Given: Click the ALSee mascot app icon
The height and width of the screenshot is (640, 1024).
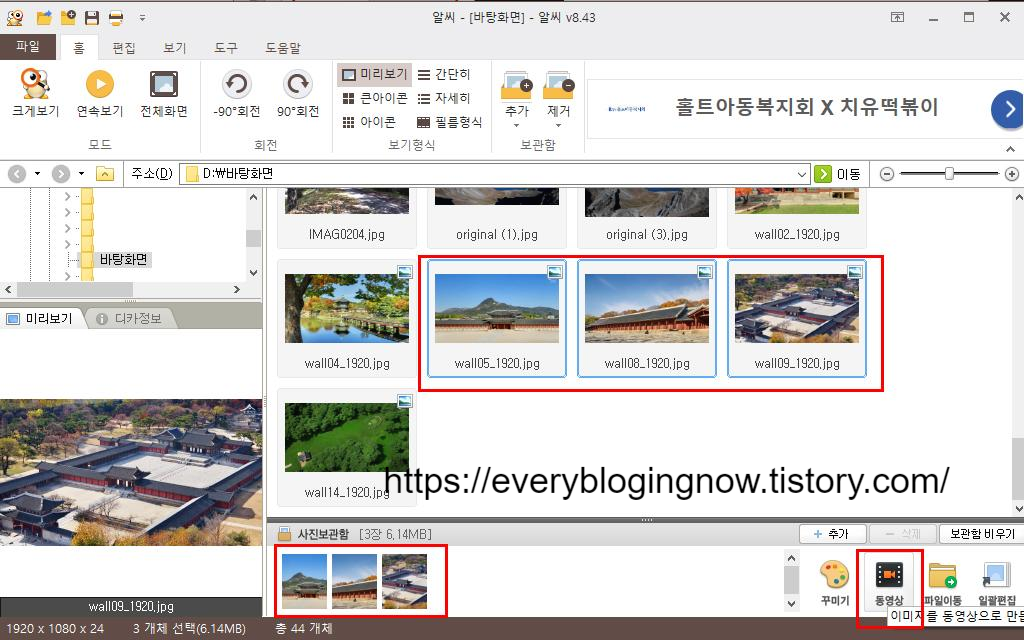Looking at the screenshot, I should coord(15,18).
